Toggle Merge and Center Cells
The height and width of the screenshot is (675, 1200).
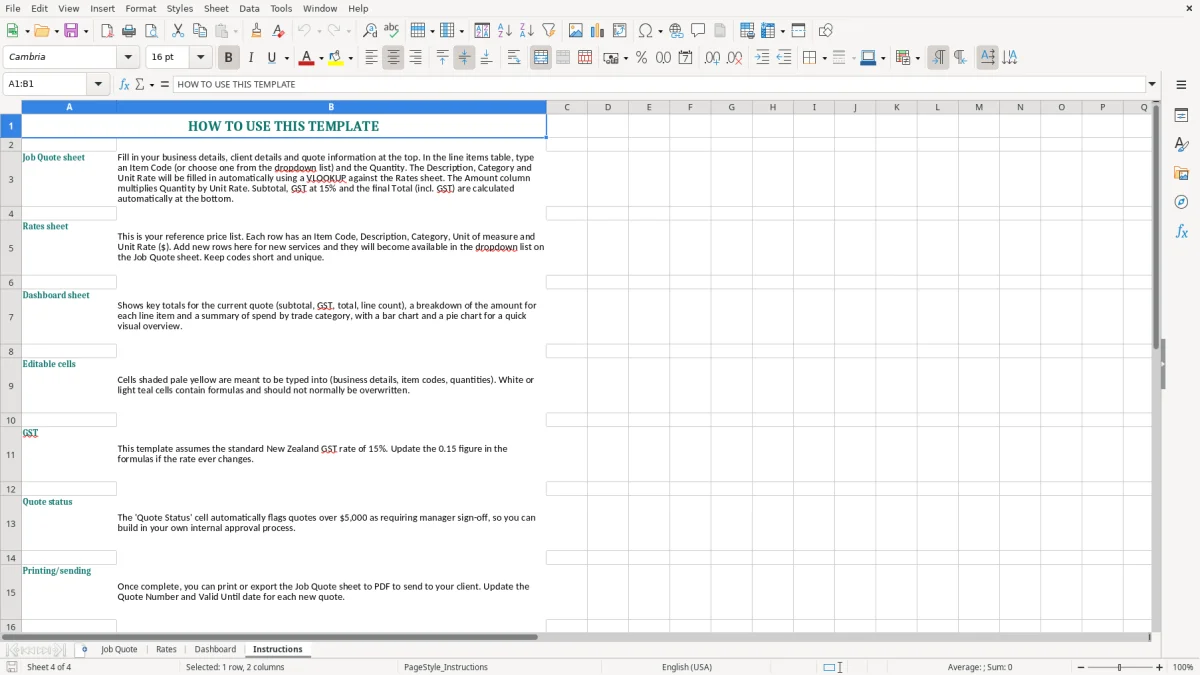(x=541, y=58)
